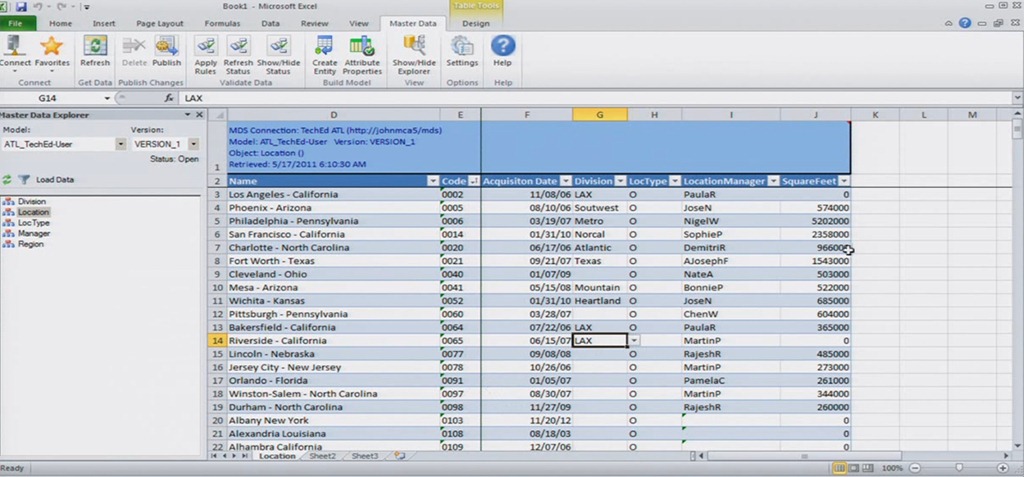Switch to the Insert ribbon tab
Viewport: 1024px width, 477px height.
104,24
